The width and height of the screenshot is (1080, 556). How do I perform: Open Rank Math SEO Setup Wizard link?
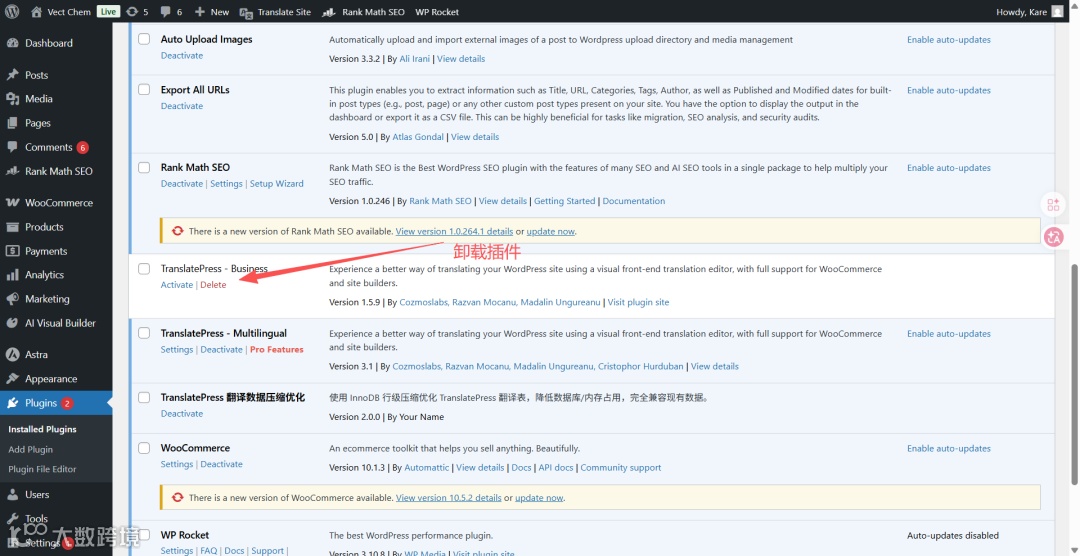click(x=276, y=184)
